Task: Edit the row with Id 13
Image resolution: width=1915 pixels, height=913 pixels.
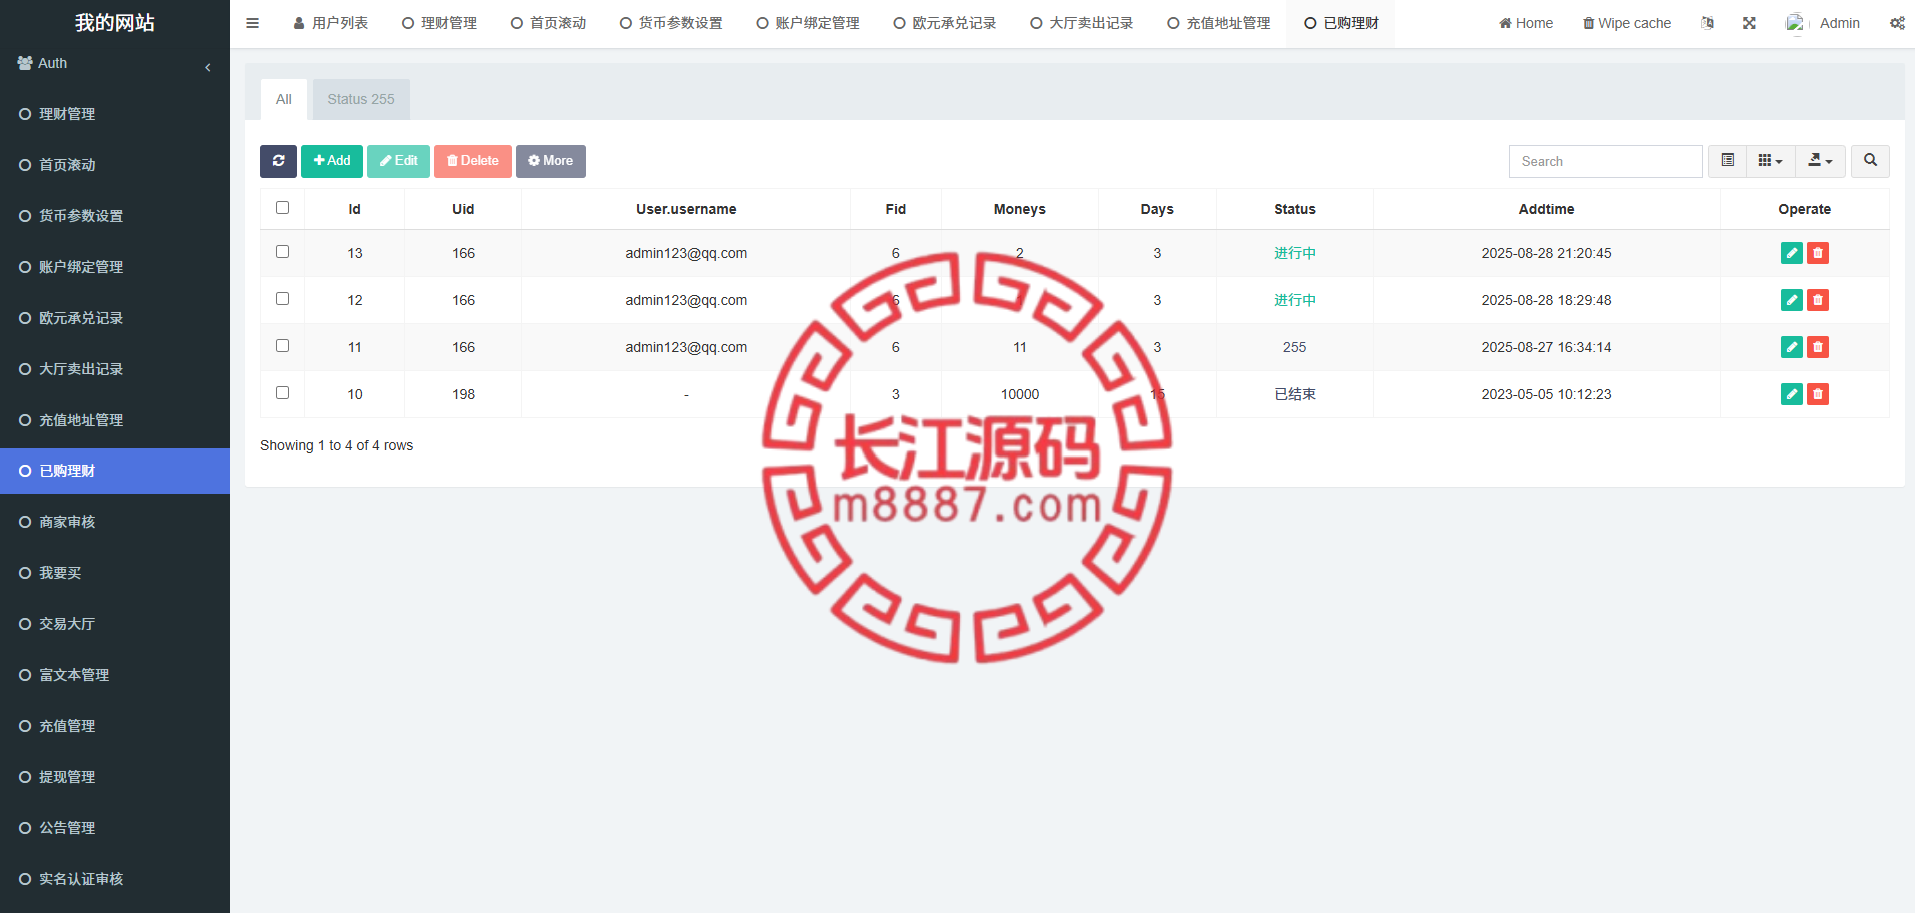Action: (x=1792, y=253)
